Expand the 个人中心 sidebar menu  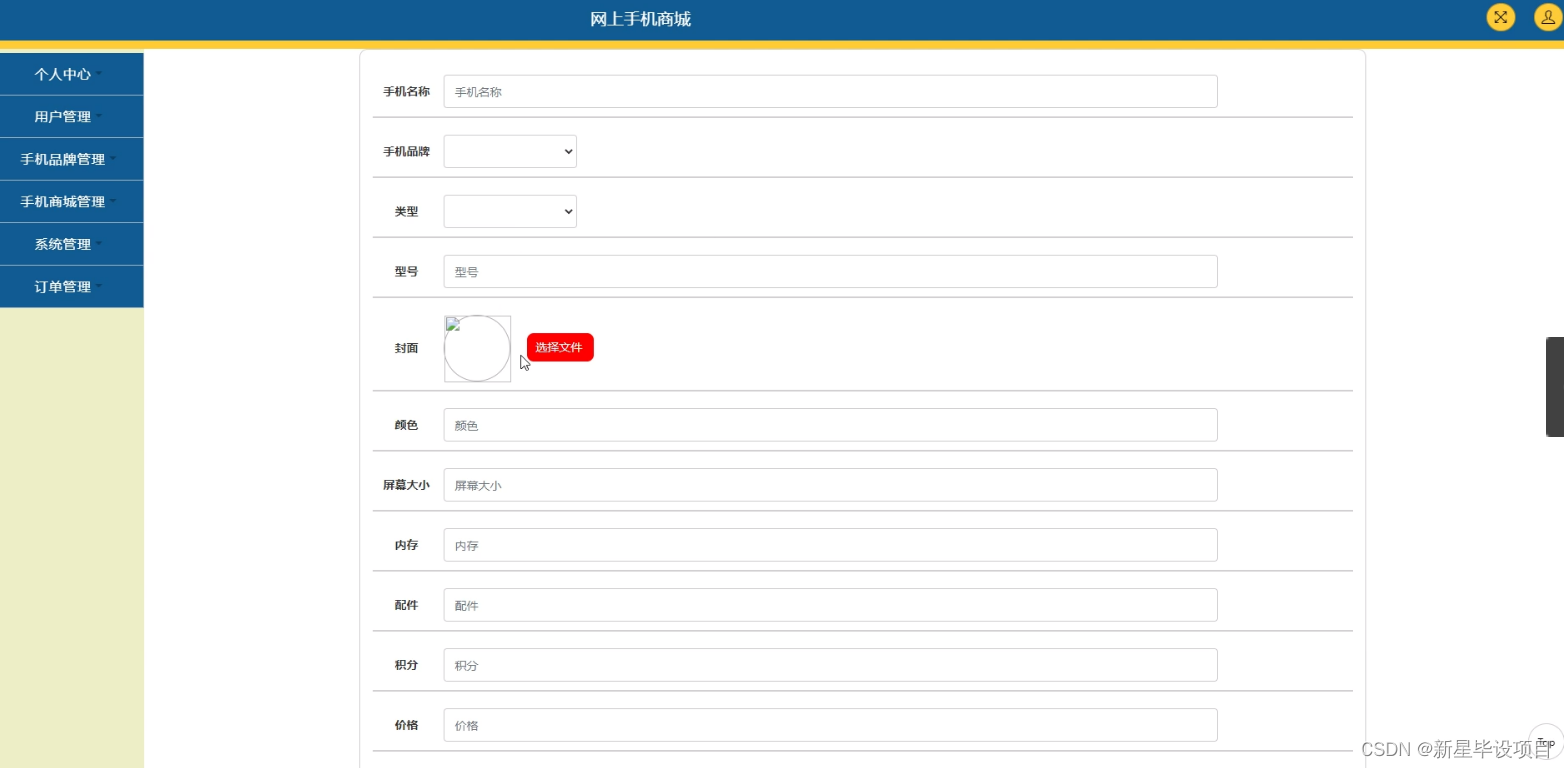coord(63,73)
